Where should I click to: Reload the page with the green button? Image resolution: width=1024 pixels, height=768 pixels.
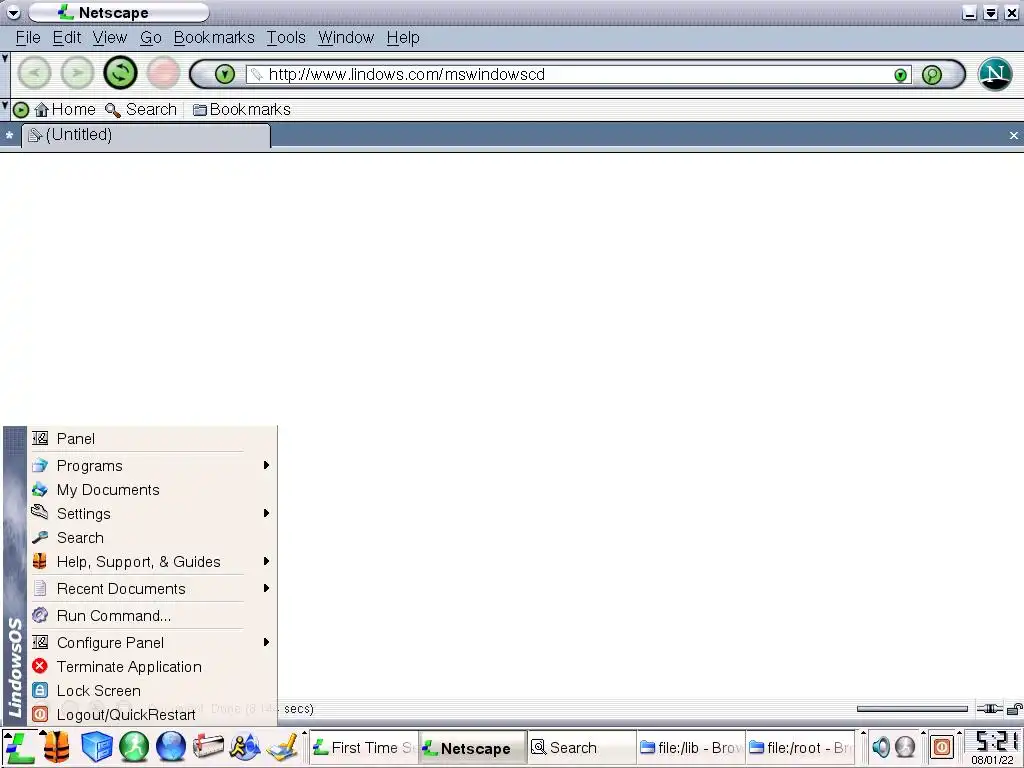tap(120, 73)
